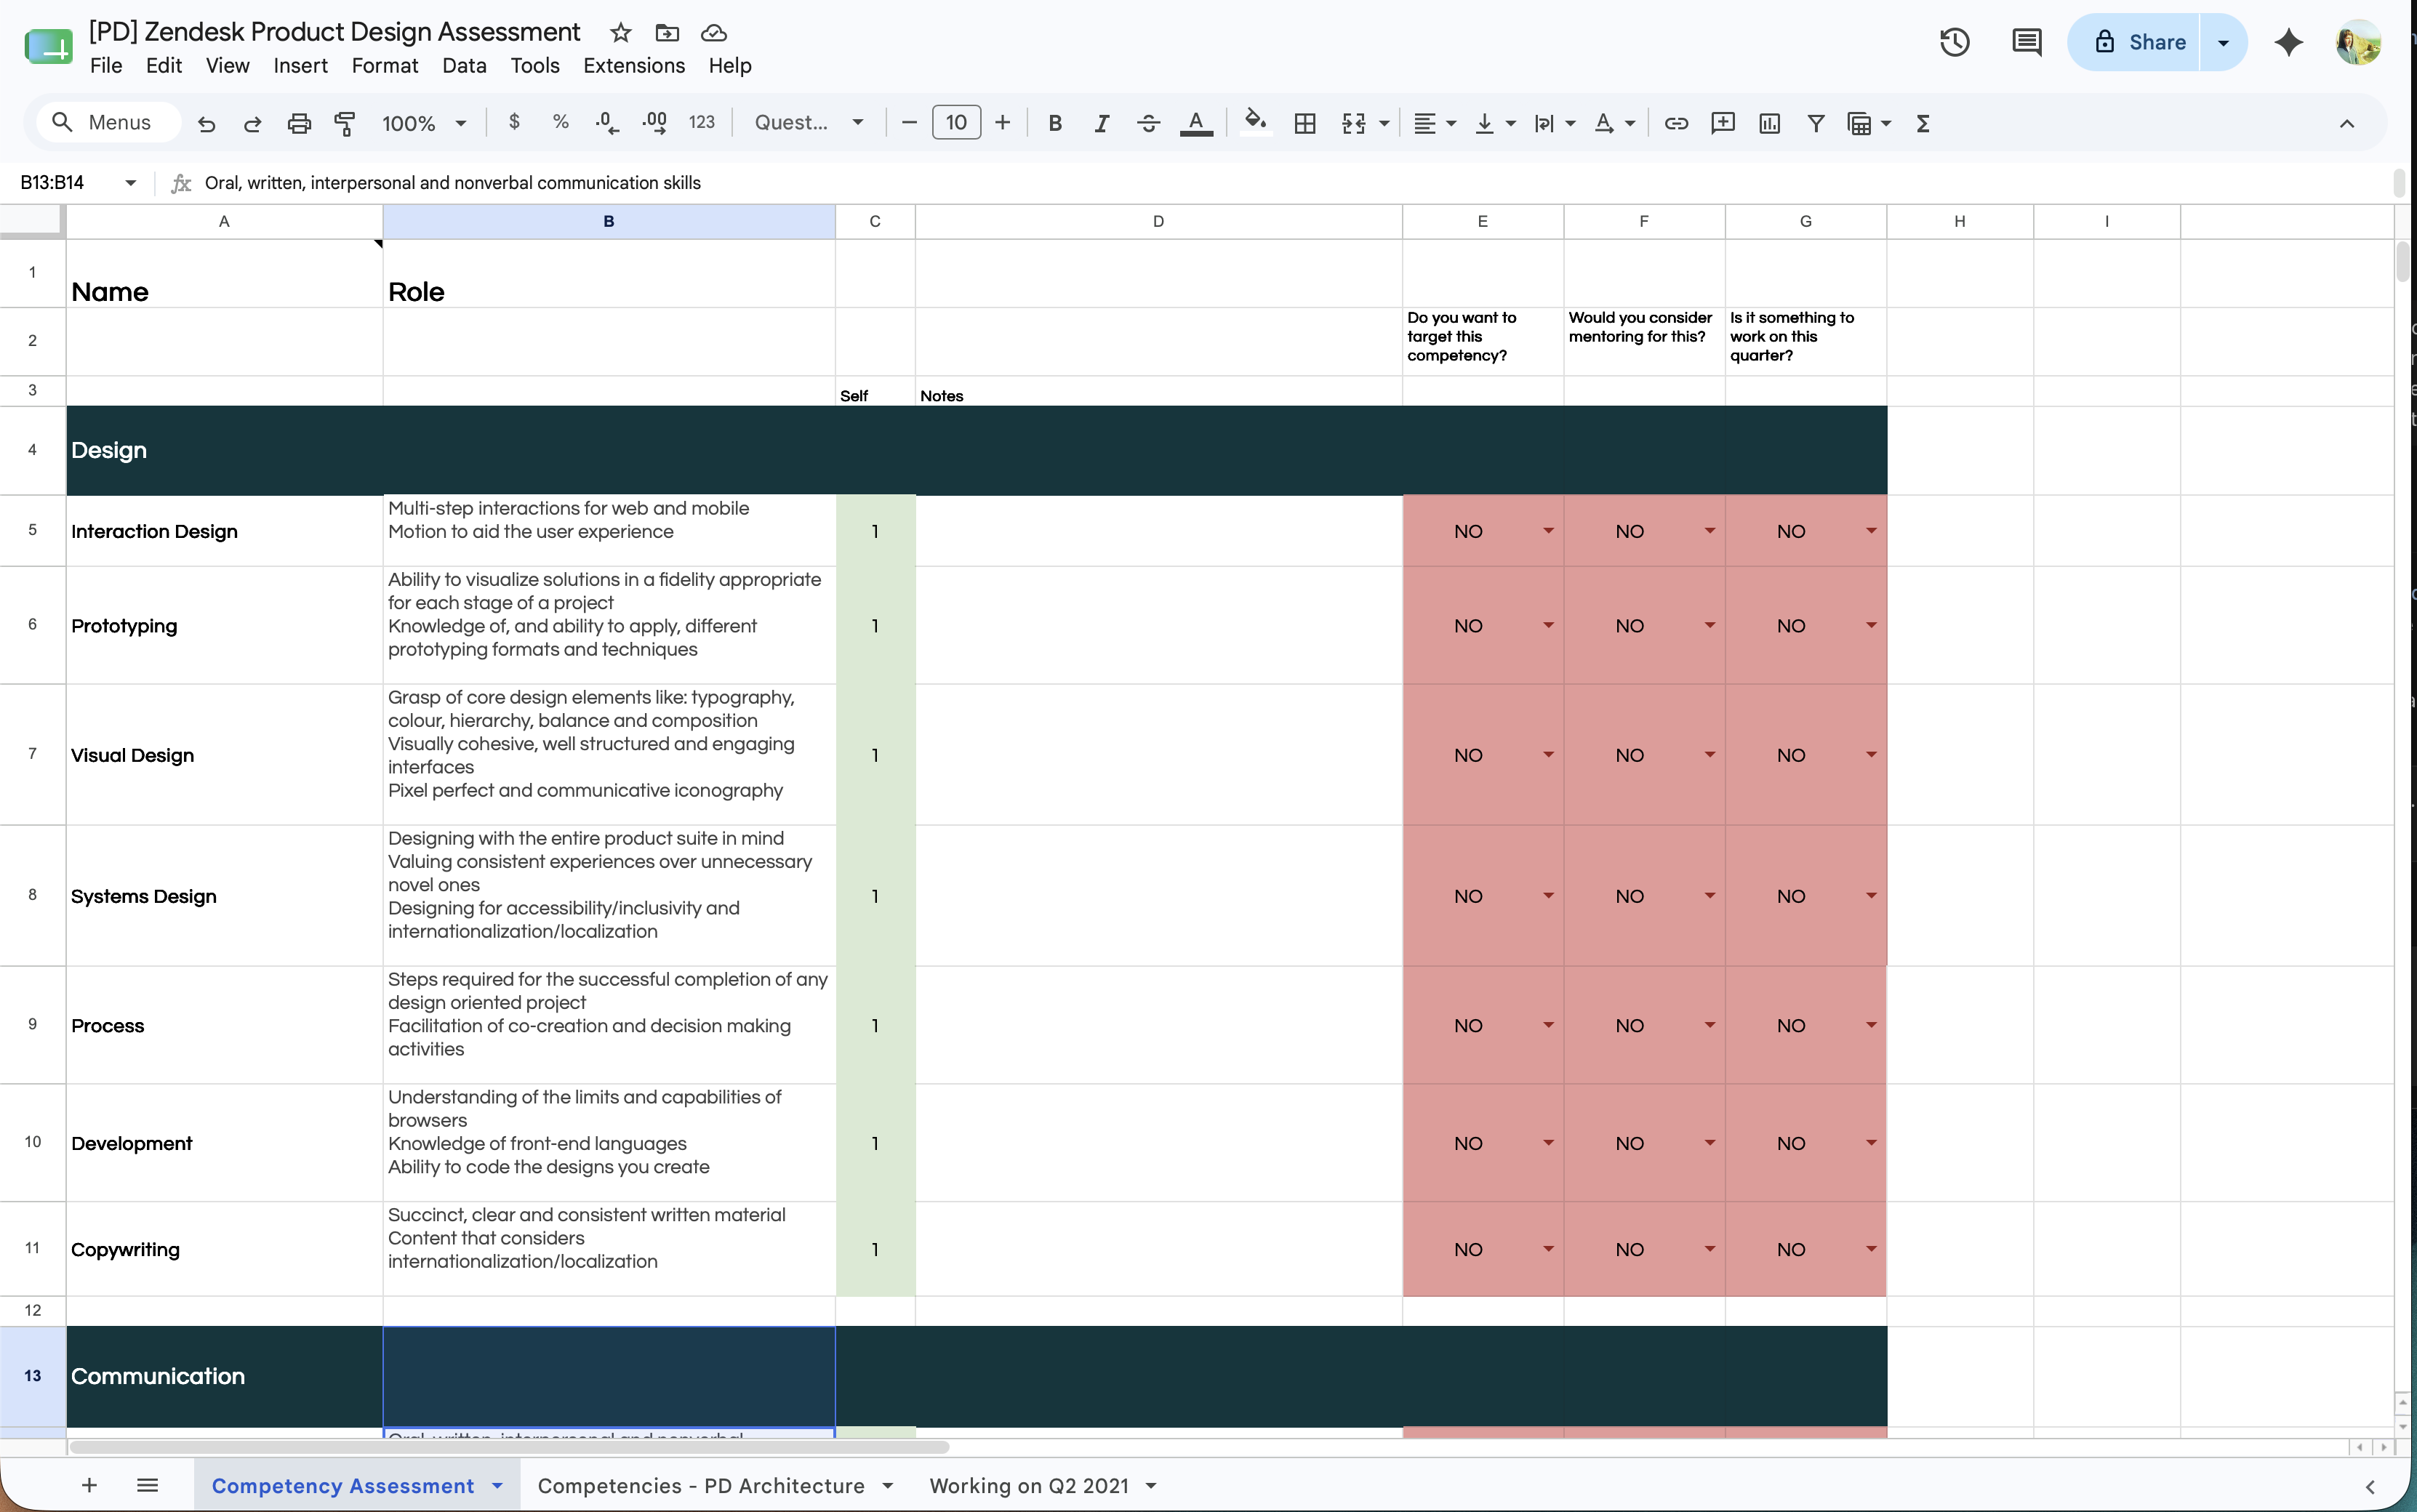
Task: Click the insert link icon
Action: tap(1676, 123)
